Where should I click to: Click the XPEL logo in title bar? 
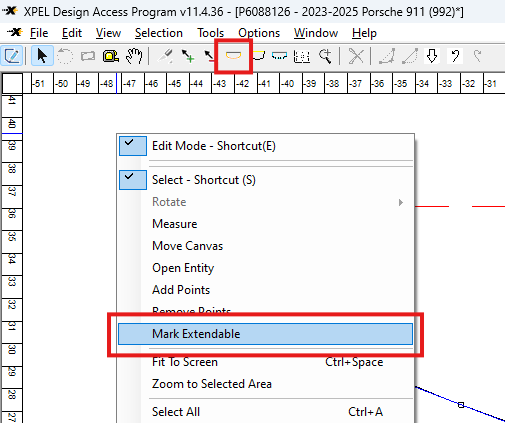10,11
